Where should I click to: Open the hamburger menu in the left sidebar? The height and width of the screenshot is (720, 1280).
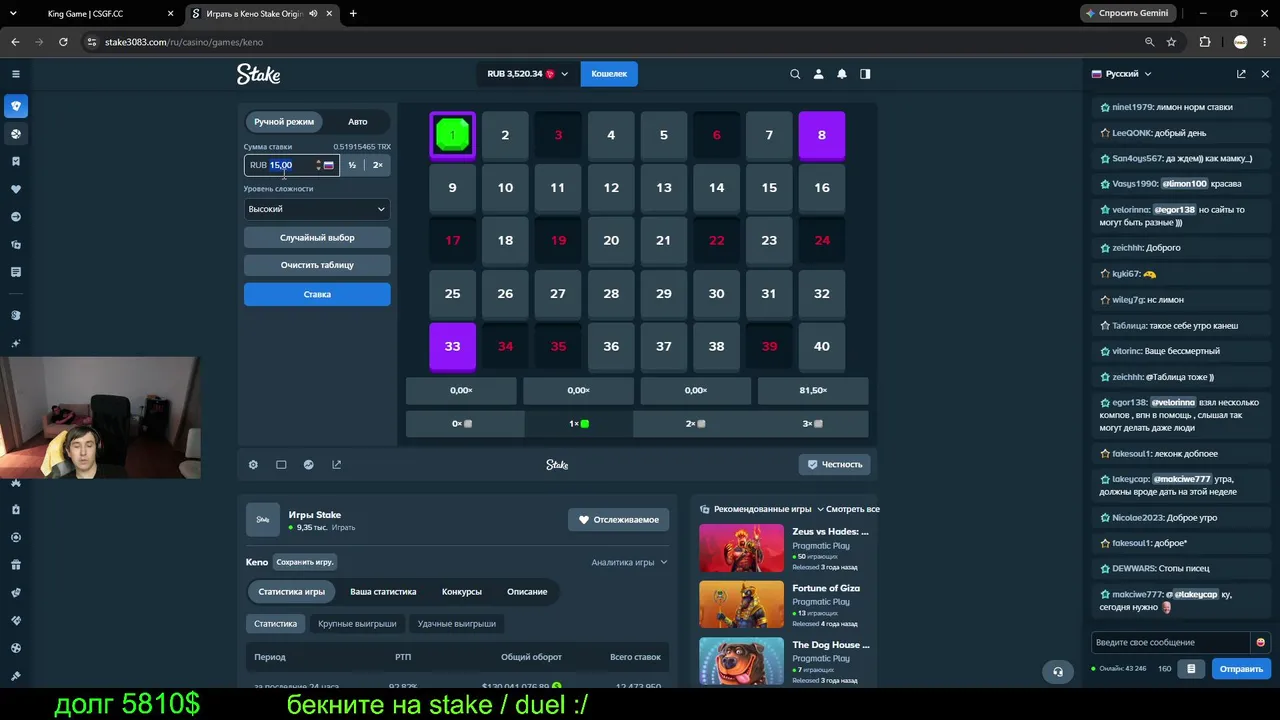16,74
